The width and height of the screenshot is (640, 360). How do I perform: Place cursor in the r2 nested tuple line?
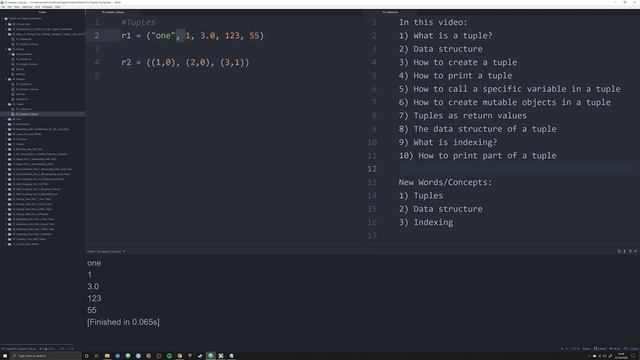(x=185, y=62)
